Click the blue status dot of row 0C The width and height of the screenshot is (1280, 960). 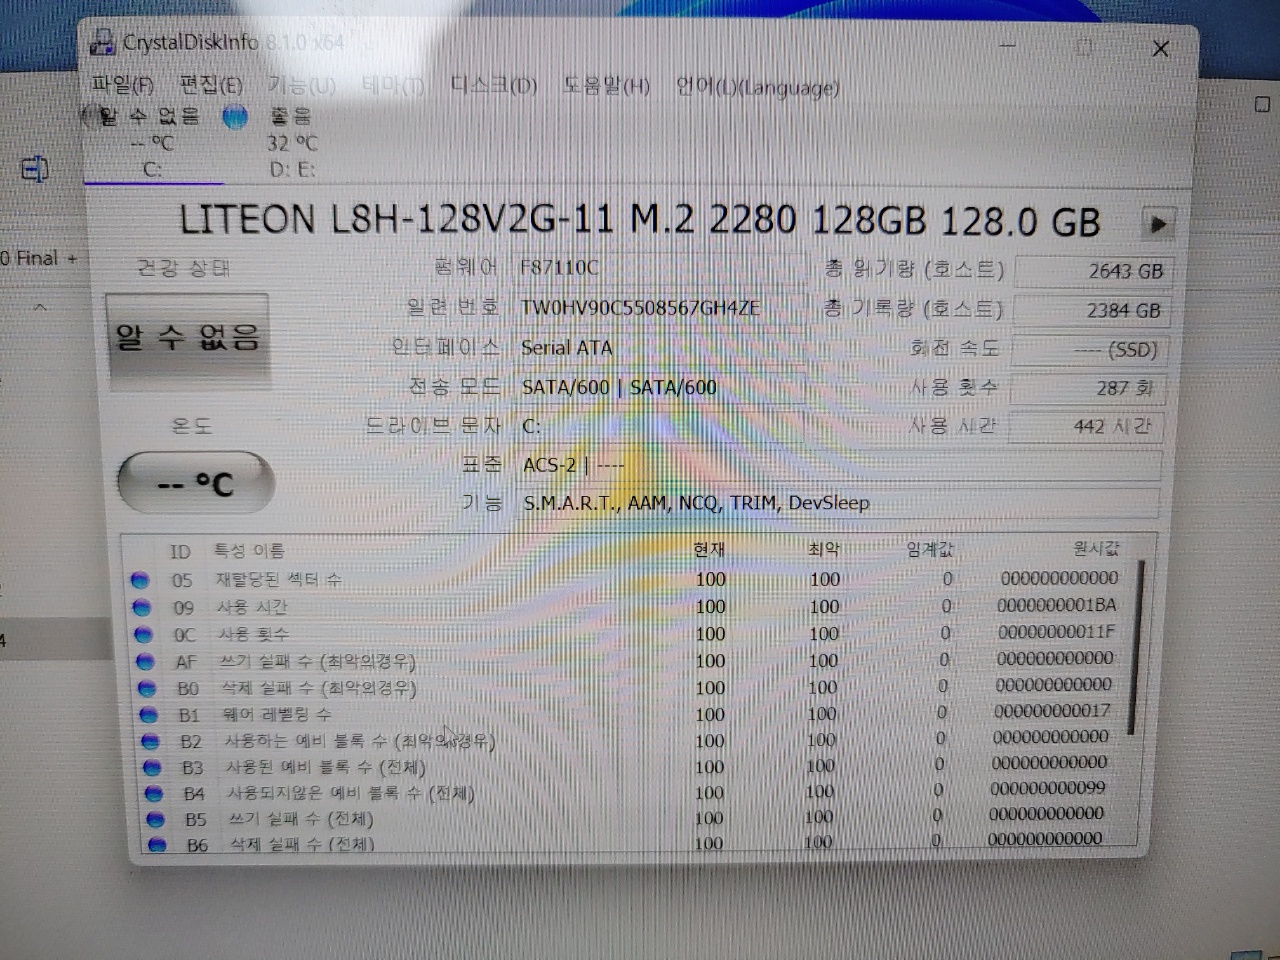[143, 634]
